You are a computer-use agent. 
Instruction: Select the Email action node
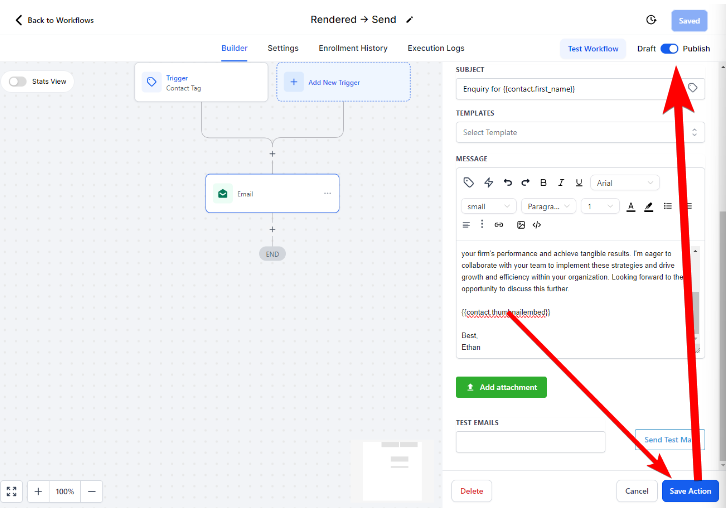pyautogui.click(x=272, y=194)
